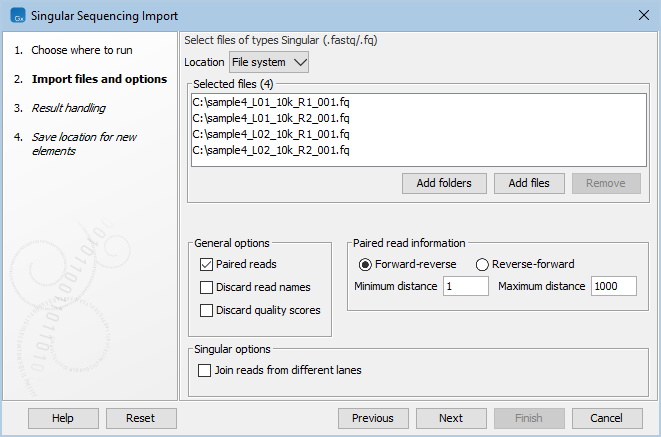Viewport: 661px width, 437px height.
Task: Select file sample4_L02_10k_R2_001.fq in list
Action: pyautogui.click(x=271, y=150)
